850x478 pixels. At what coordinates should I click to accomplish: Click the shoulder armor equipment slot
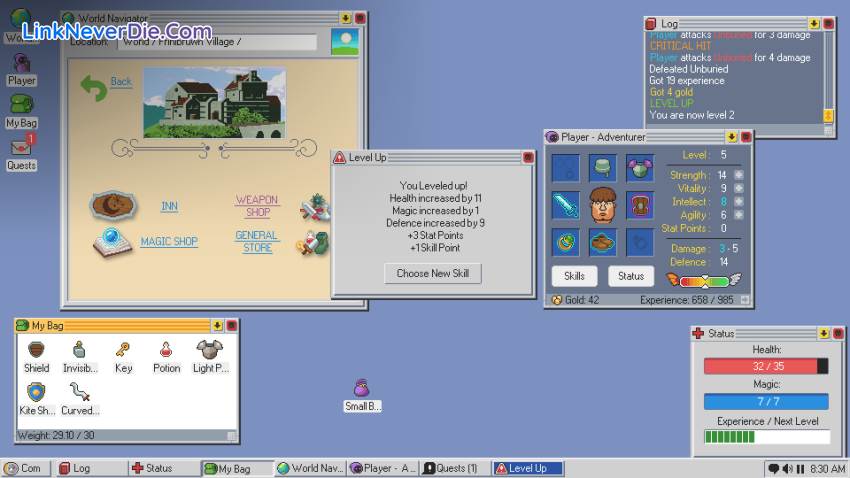(640, 167)
